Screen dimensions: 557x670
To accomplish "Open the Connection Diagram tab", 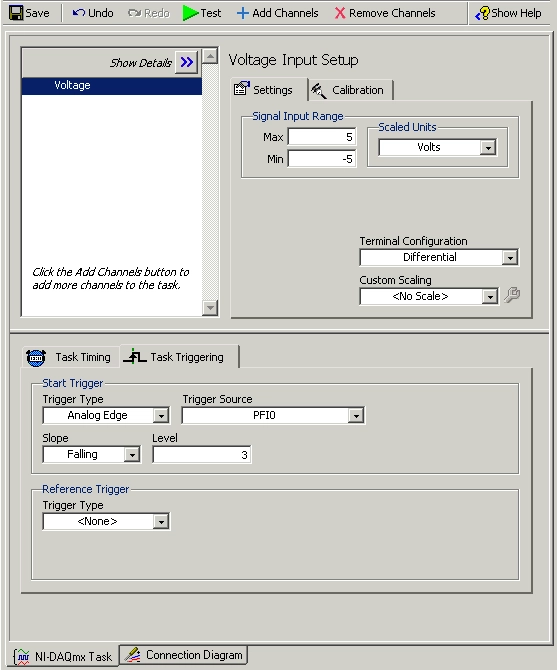I will 184,655.
